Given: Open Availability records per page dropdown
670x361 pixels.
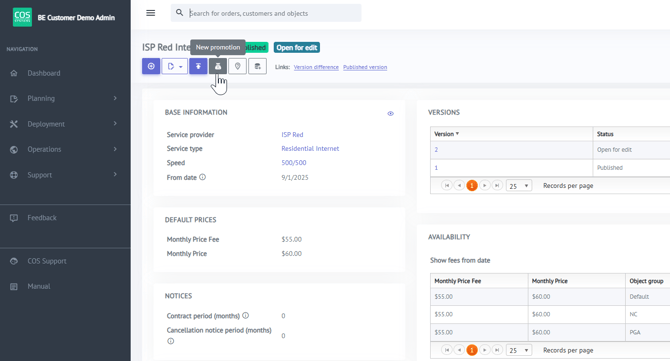Looking at the screenshot, I should [519, 350].
